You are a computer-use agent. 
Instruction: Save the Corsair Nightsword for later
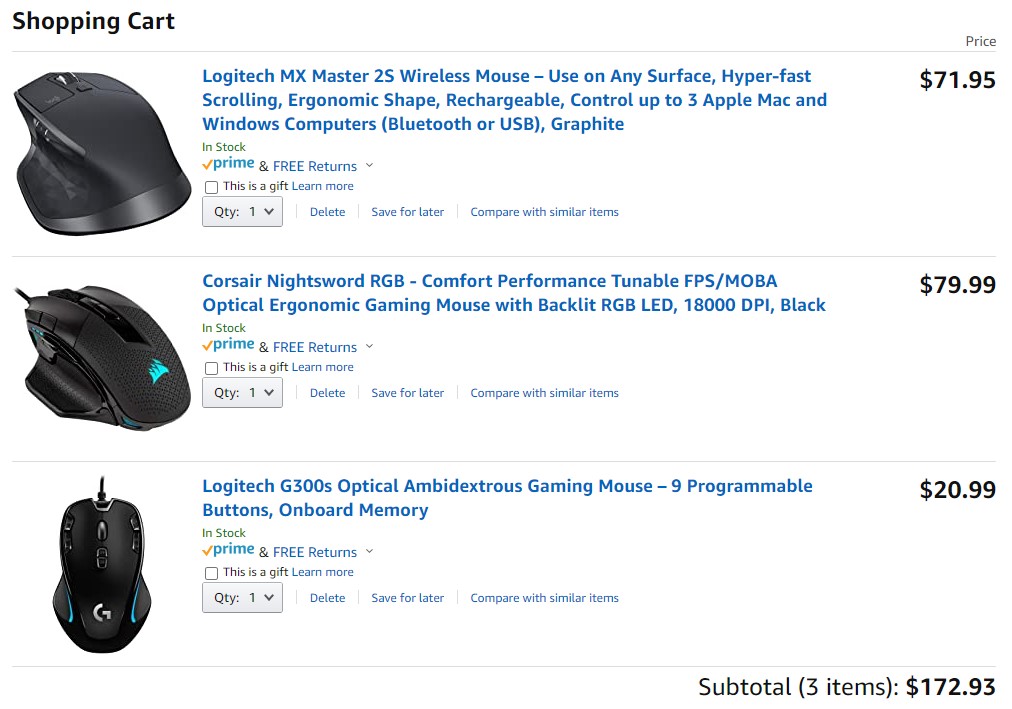[407, 393]
